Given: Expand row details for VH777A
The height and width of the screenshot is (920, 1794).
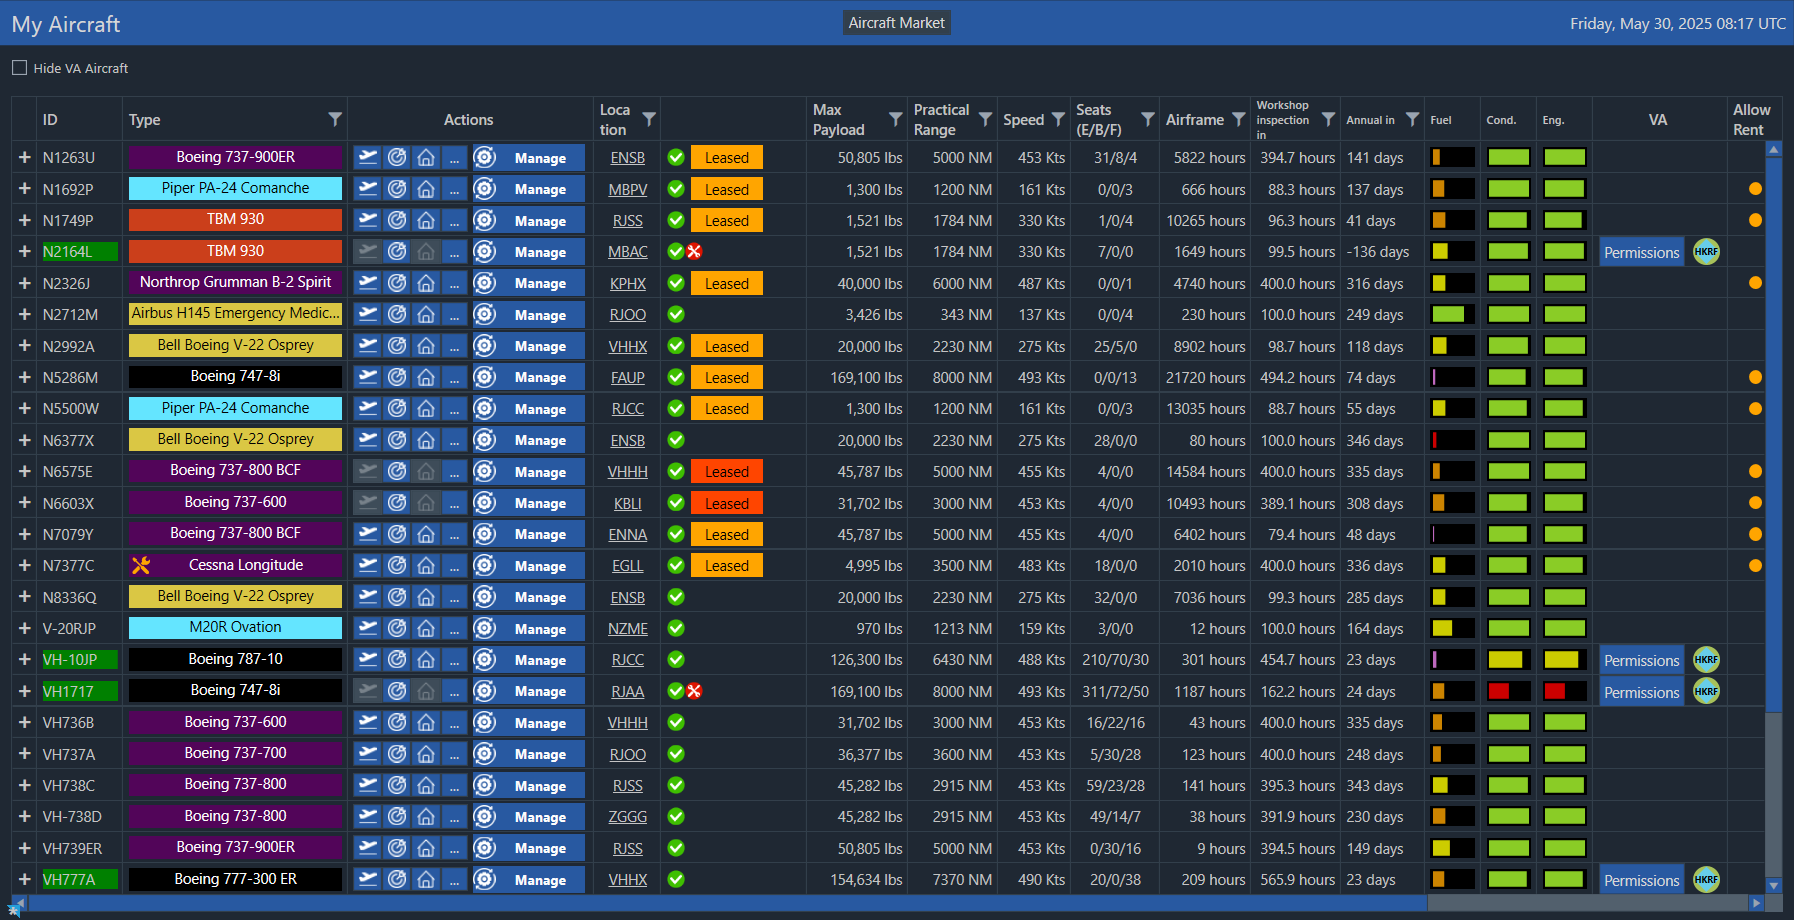Looking at the screenshot, I should (24, 880).
